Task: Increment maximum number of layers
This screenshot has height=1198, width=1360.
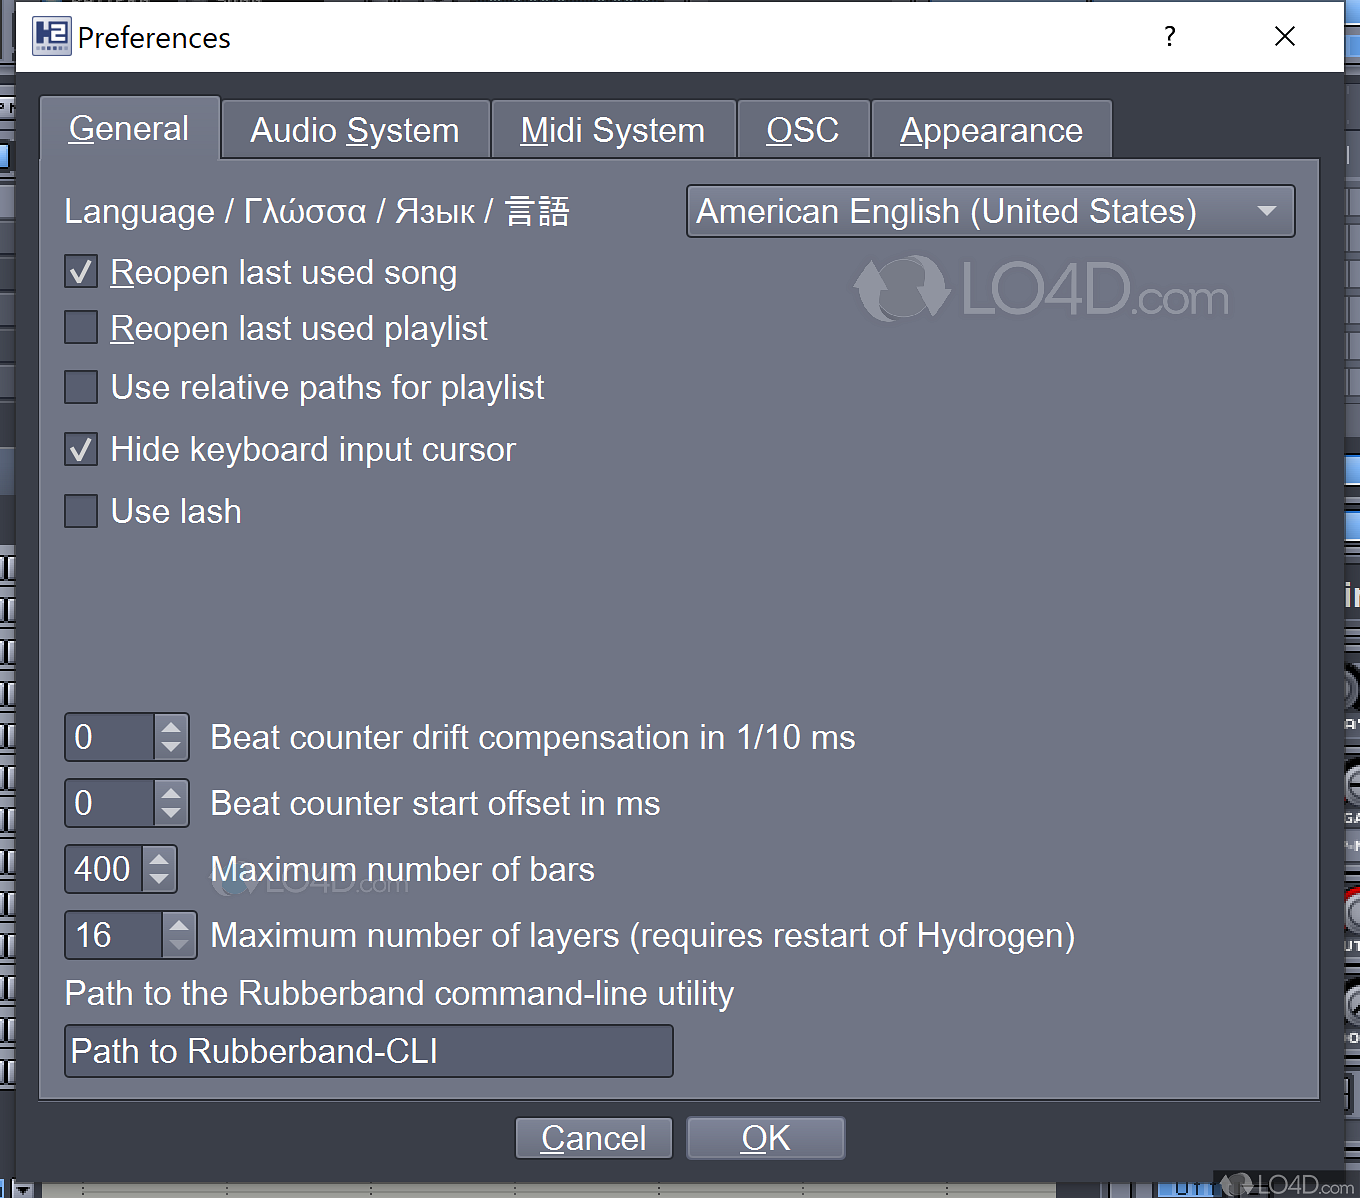Action: 179,924
